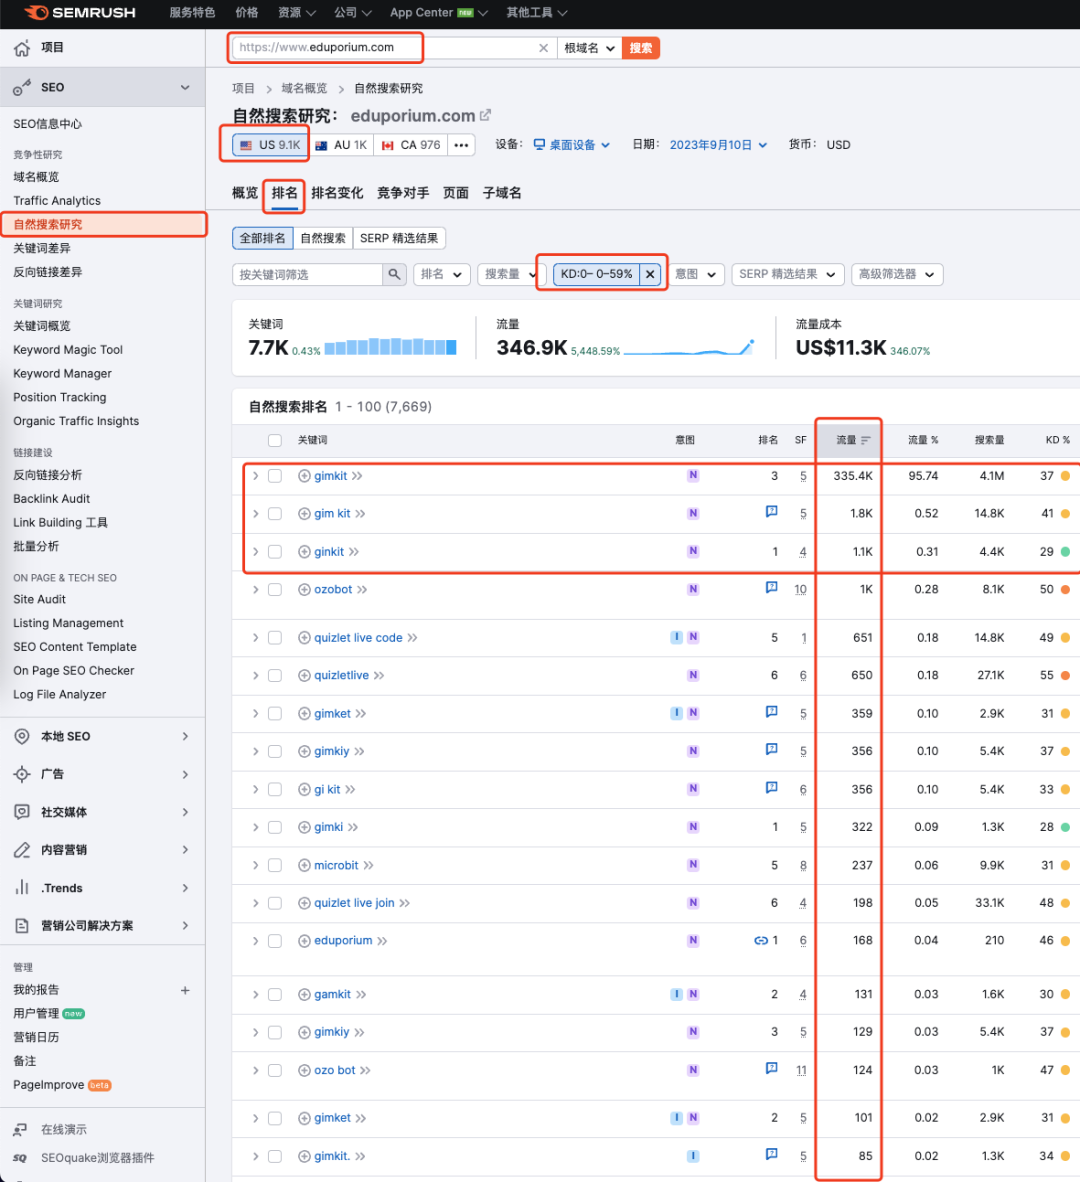The height and width of the screenshot is (1182, 1080).
Task: Open SERP features icon for ozobot row
Action: (771, 588)
